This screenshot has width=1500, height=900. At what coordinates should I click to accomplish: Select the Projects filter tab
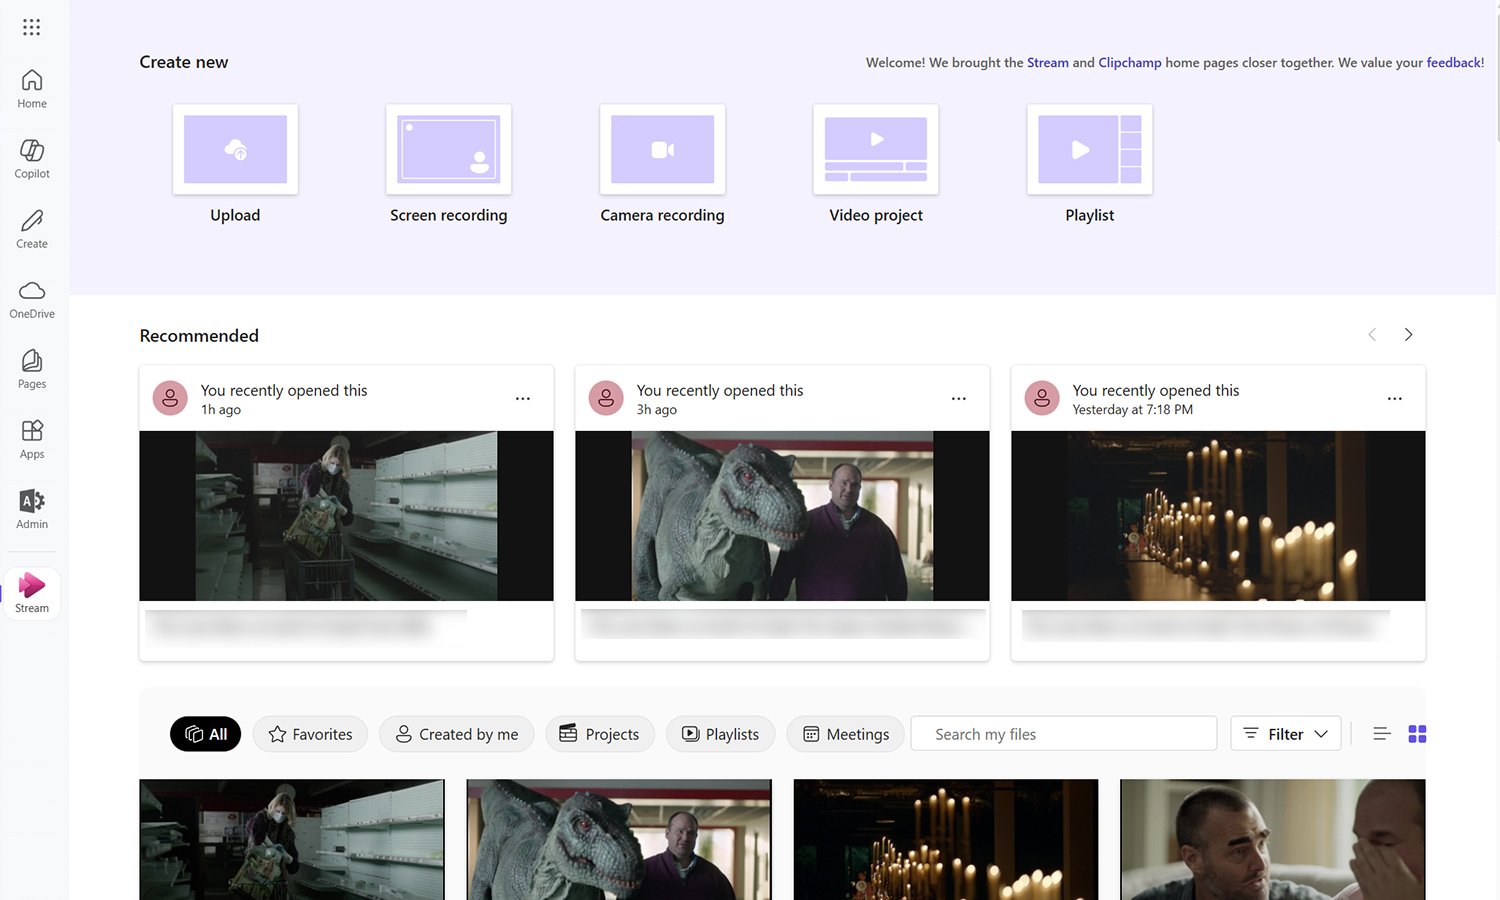(600, 734)
